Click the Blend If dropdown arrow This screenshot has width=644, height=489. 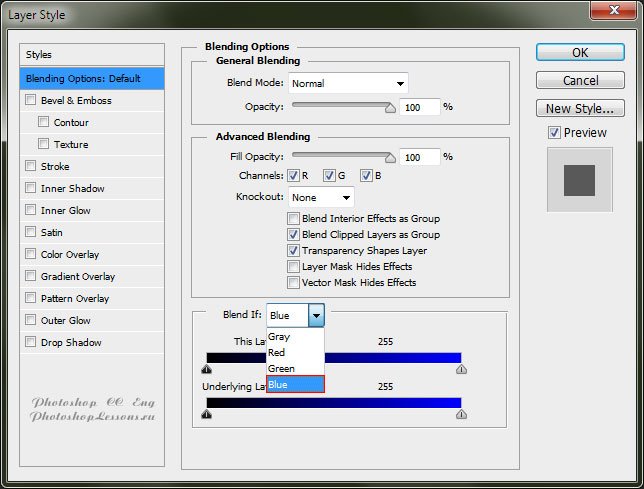[x=315, y=315]
